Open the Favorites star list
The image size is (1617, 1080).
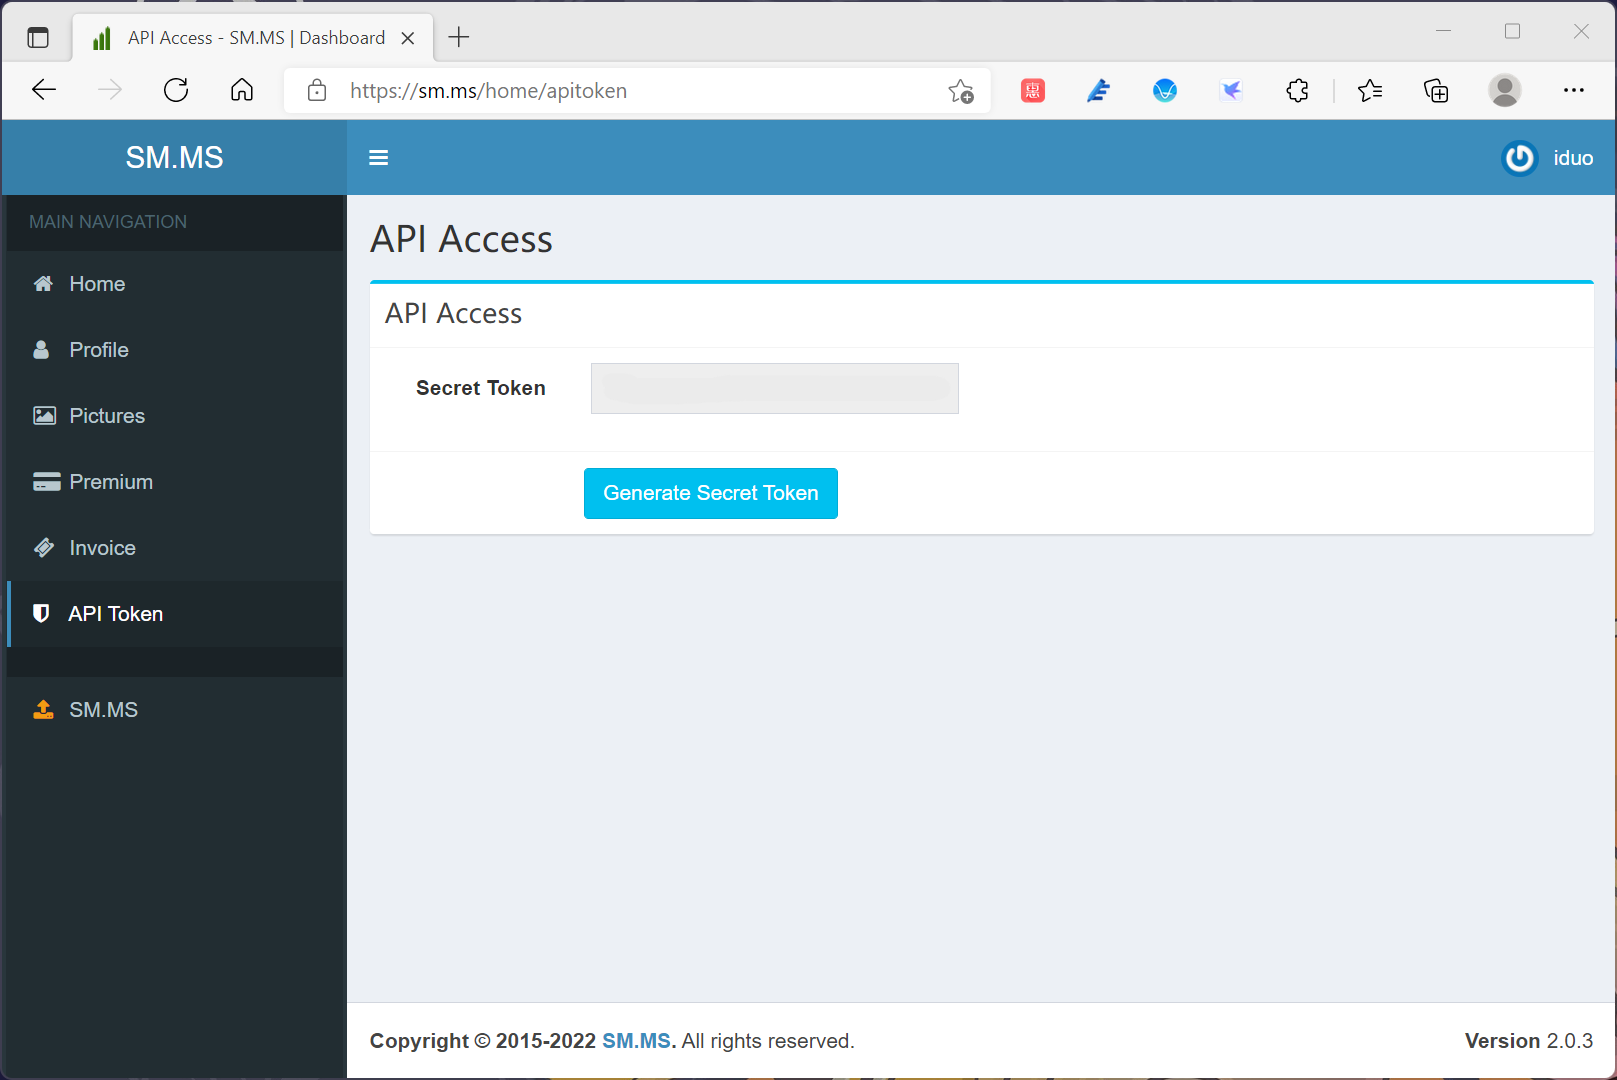coord(1370,91)
